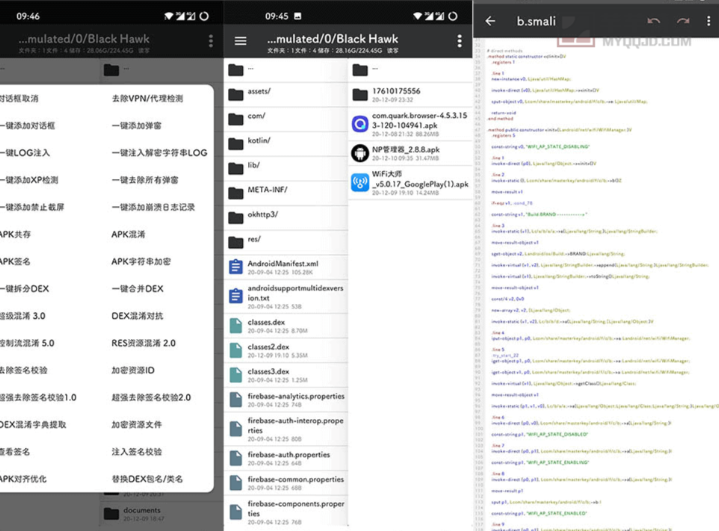The image size is (719, 531).
Task: Open classes2.dex file icon
Action: pyautogui.click(x=236, y=350)
